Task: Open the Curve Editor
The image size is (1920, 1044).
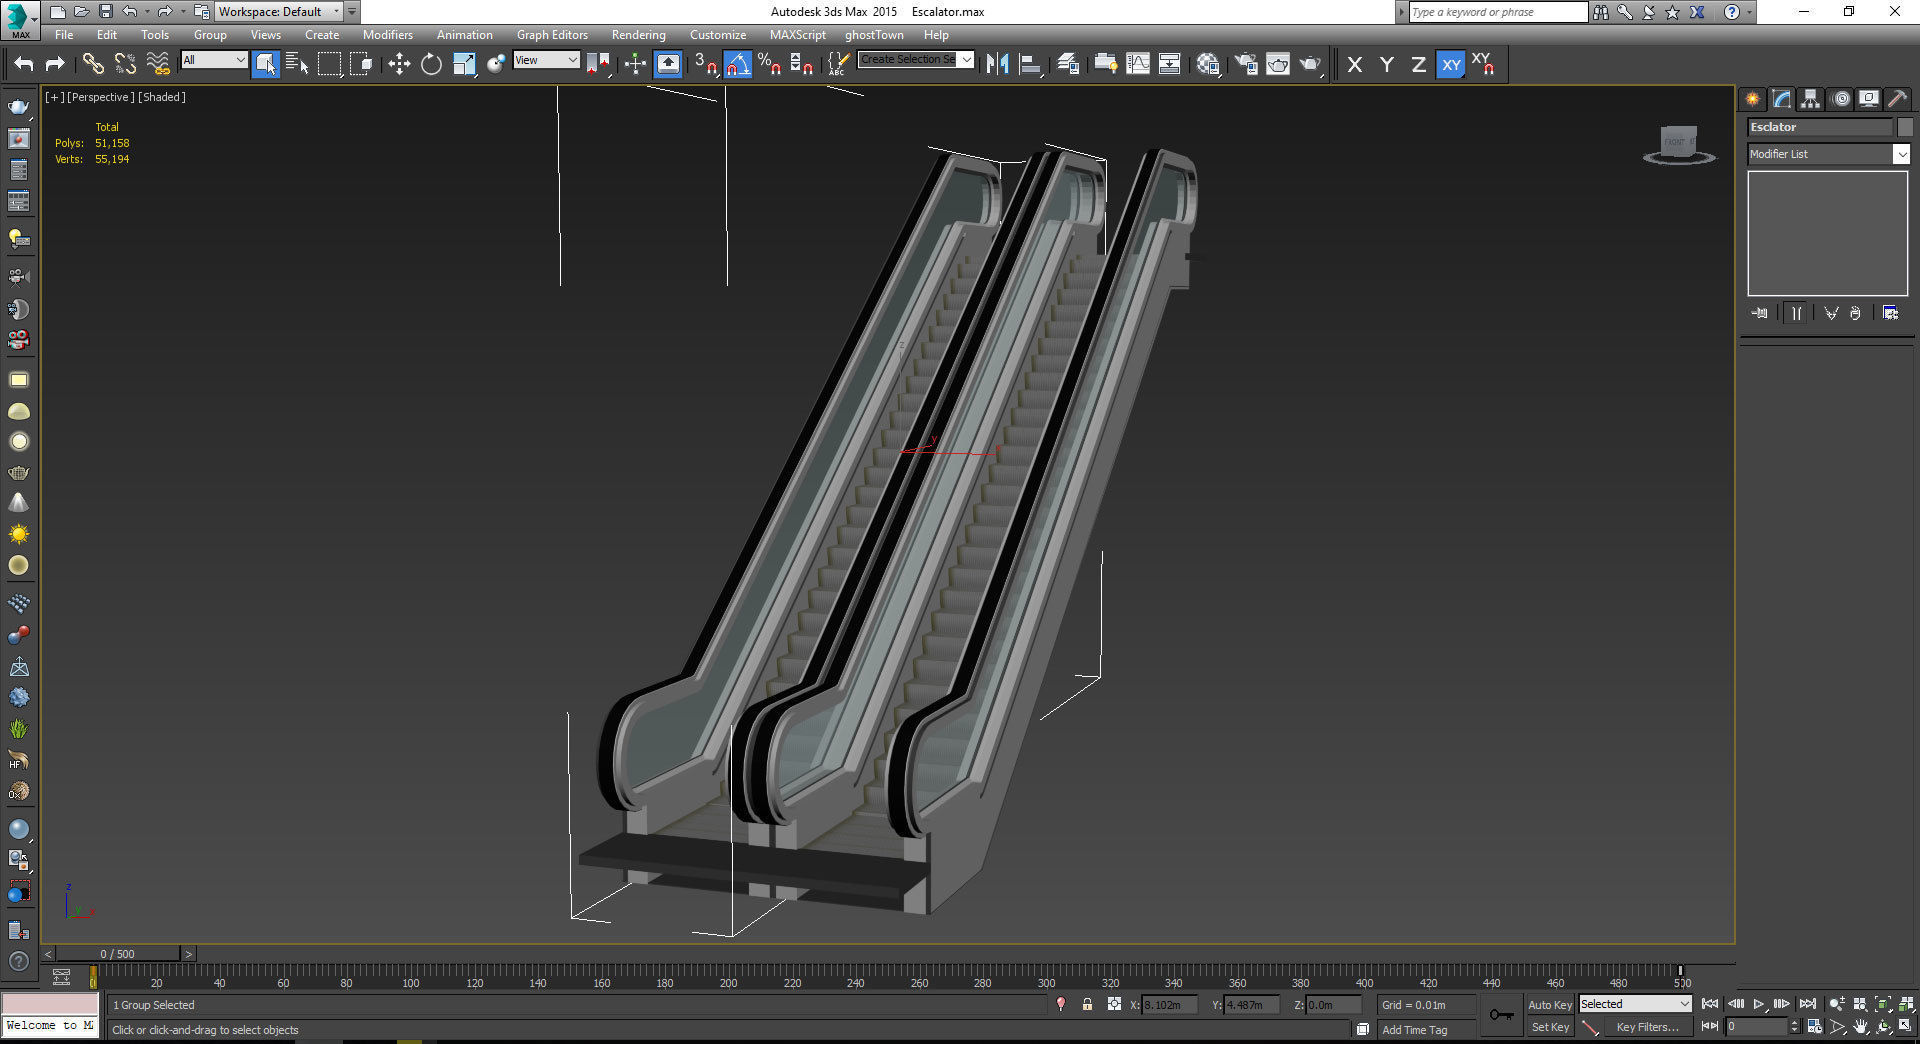Action: coord(1138,64)
